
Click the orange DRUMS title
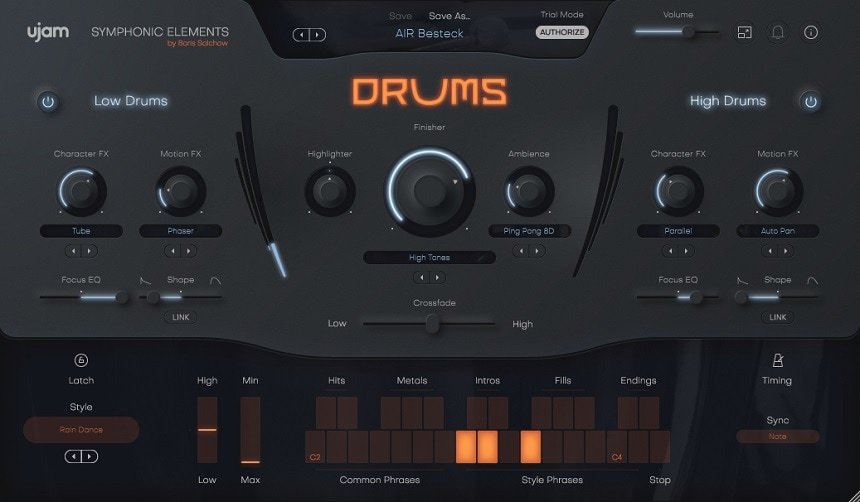pos(429,92)
